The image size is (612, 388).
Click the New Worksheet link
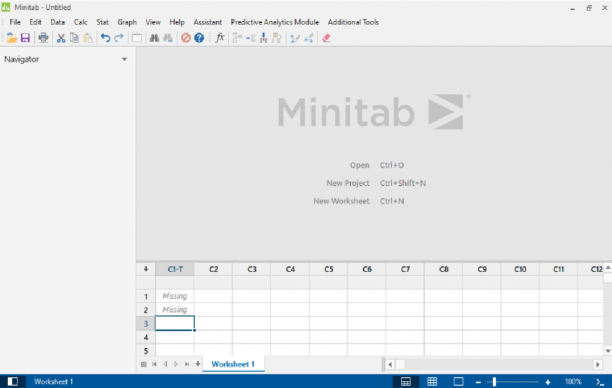(341, 201)
